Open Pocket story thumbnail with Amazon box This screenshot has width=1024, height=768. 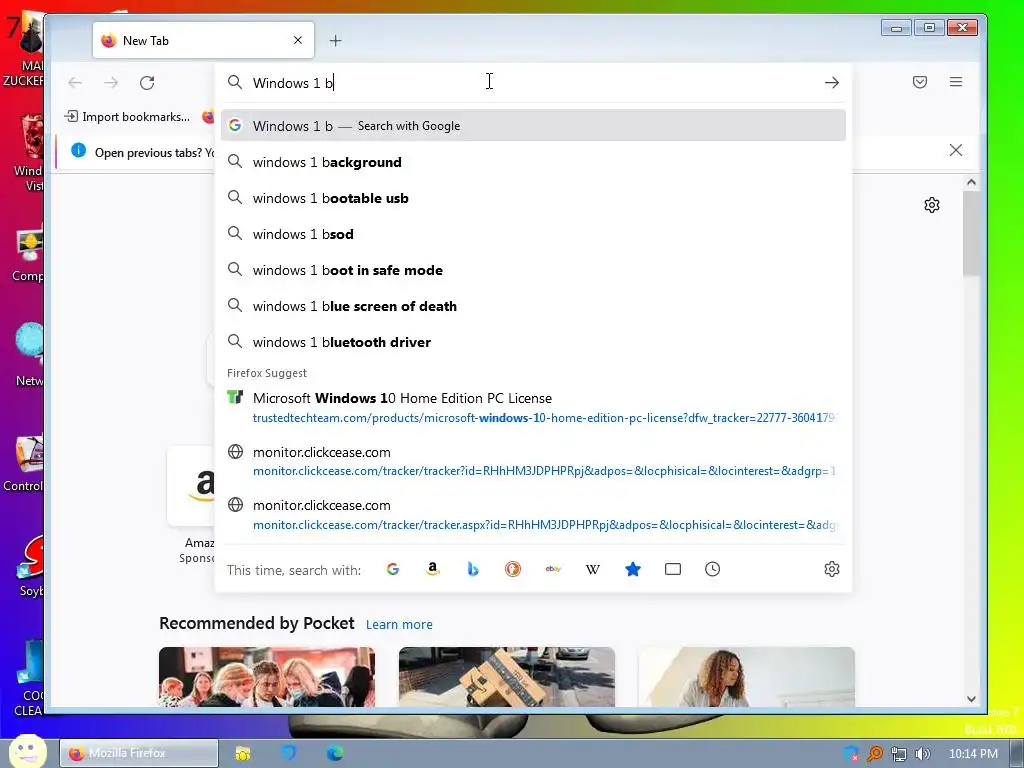pyautogui.click(x=507, y=677)
